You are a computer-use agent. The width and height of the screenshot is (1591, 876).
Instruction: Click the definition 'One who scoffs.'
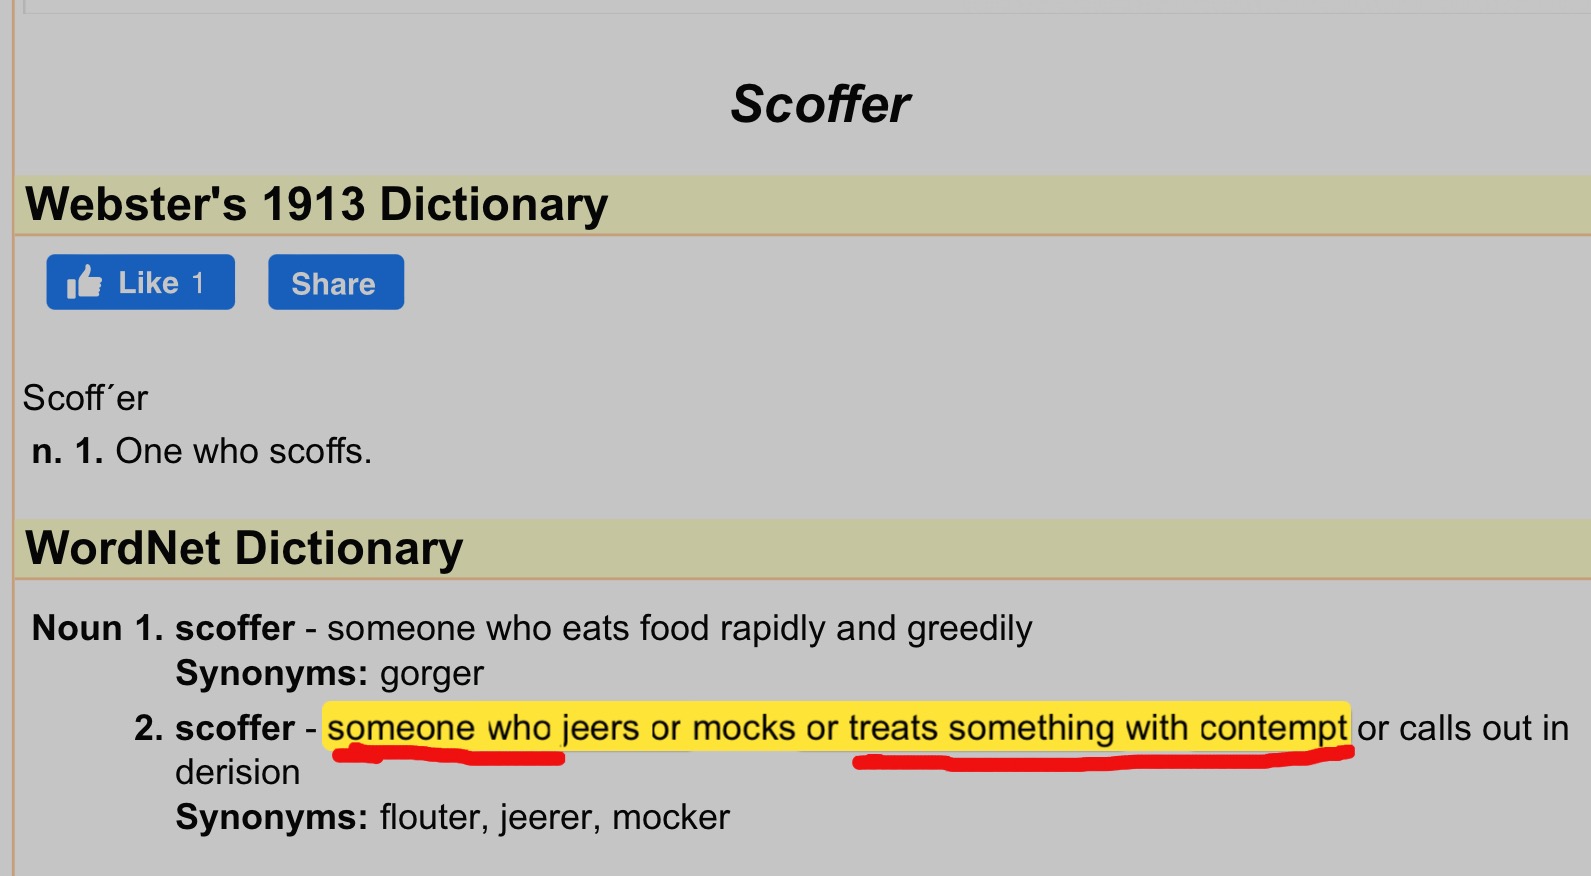tap(244, 451)
